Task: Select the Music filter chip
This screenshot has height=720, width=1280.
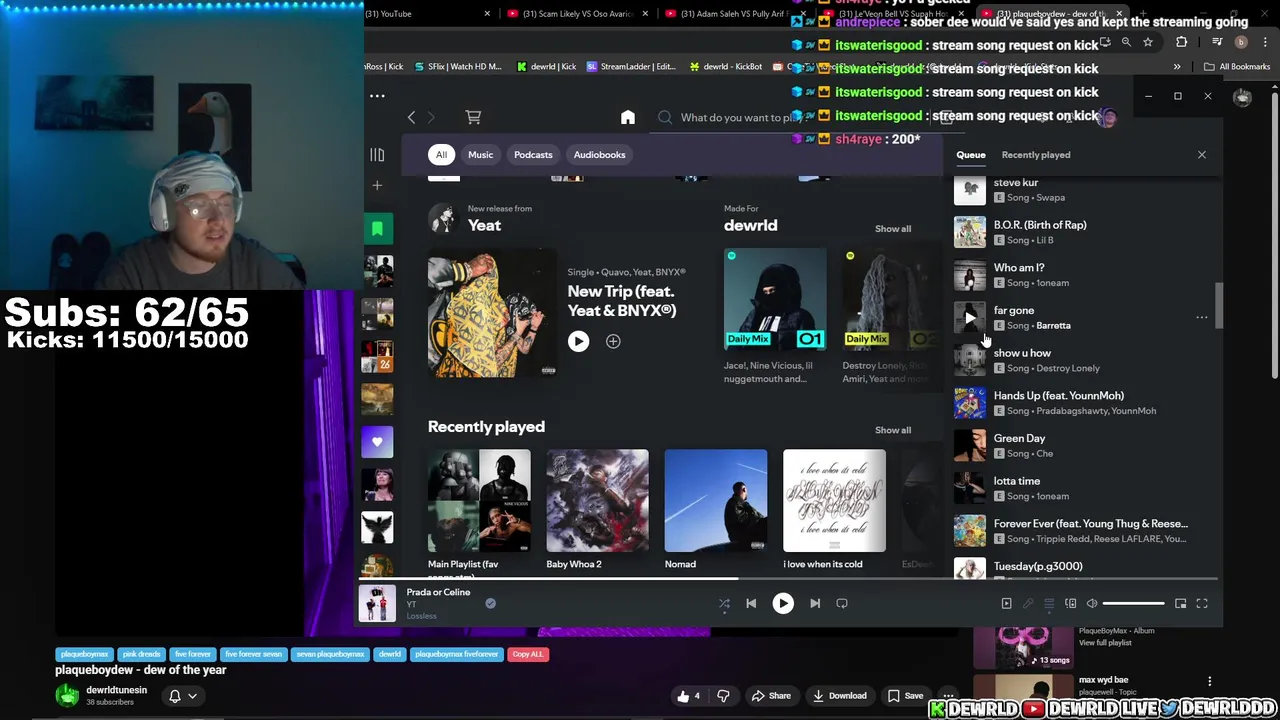Action: (x=480, y=155)
